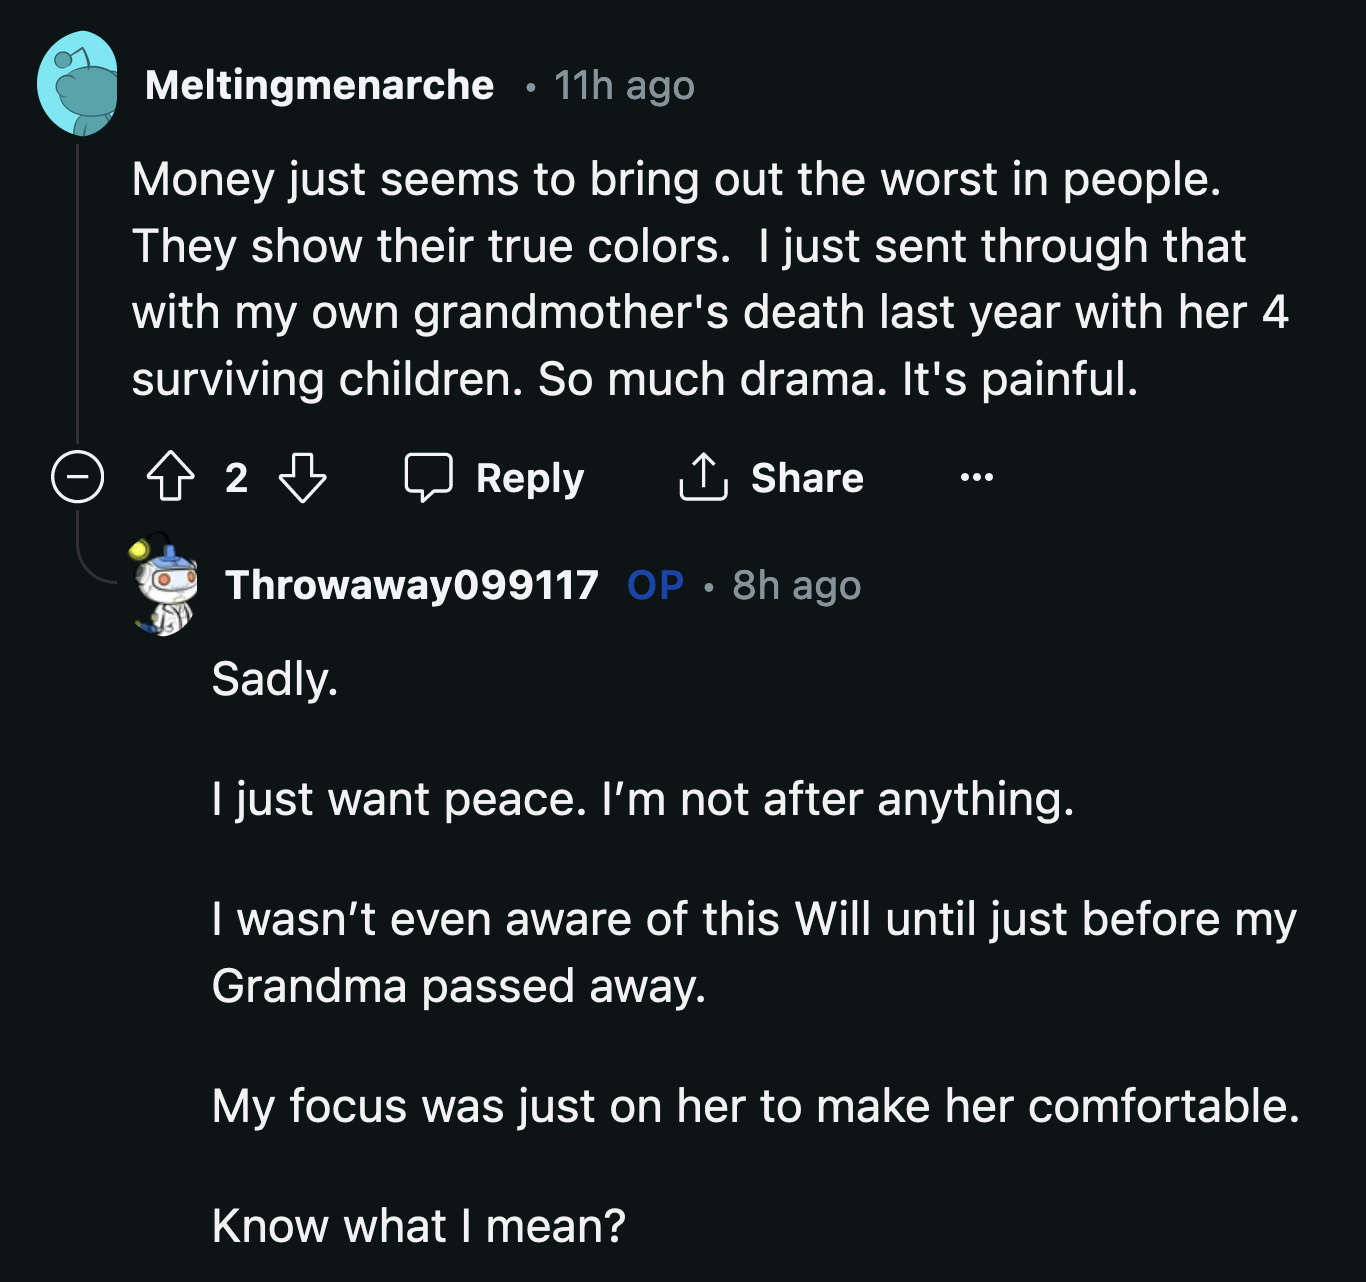Image resolution: width=1366 pixels, height=1282 pixels.
Task: Click the vote count showing 2
Action: click(x=237, y=477)
